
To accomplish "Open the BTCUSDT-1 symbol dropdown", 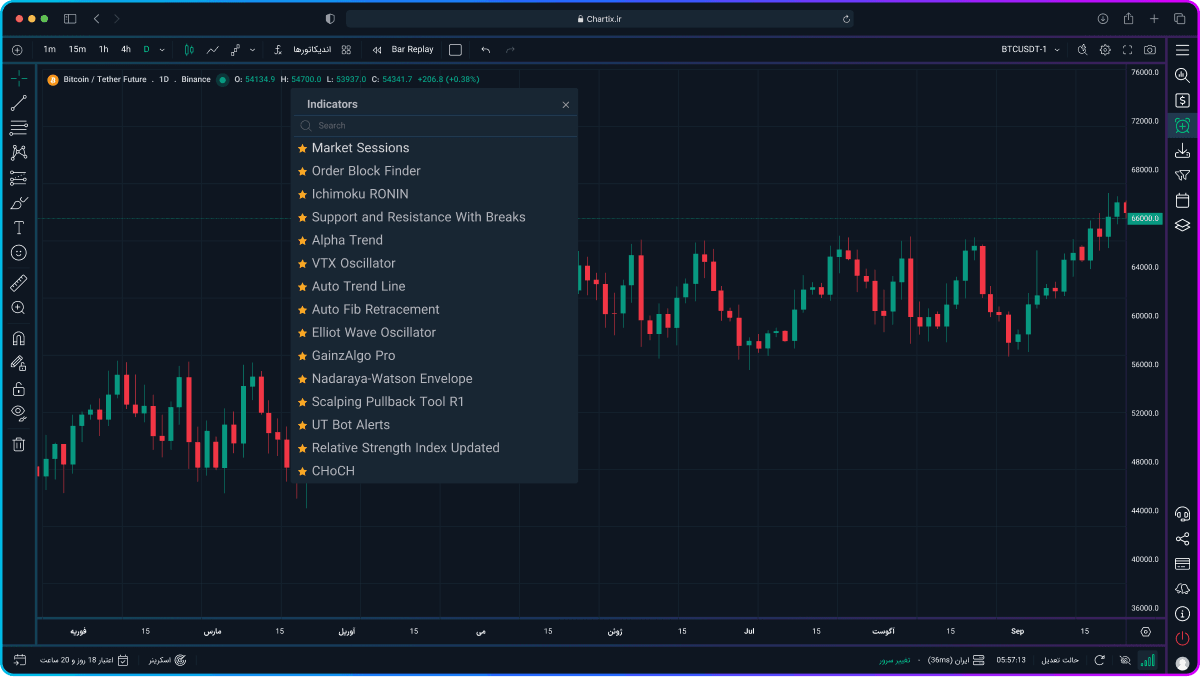I will coord(1030,49).
